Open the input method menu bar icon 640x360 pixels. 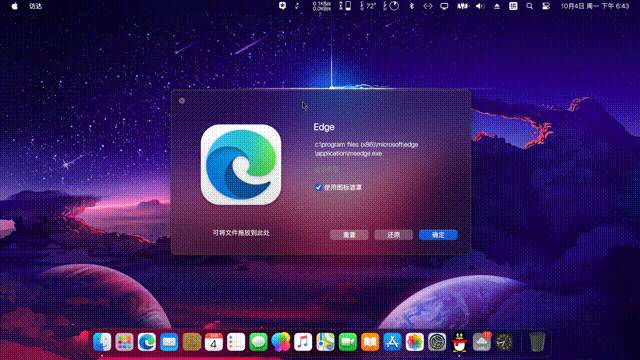click(513, 6)
